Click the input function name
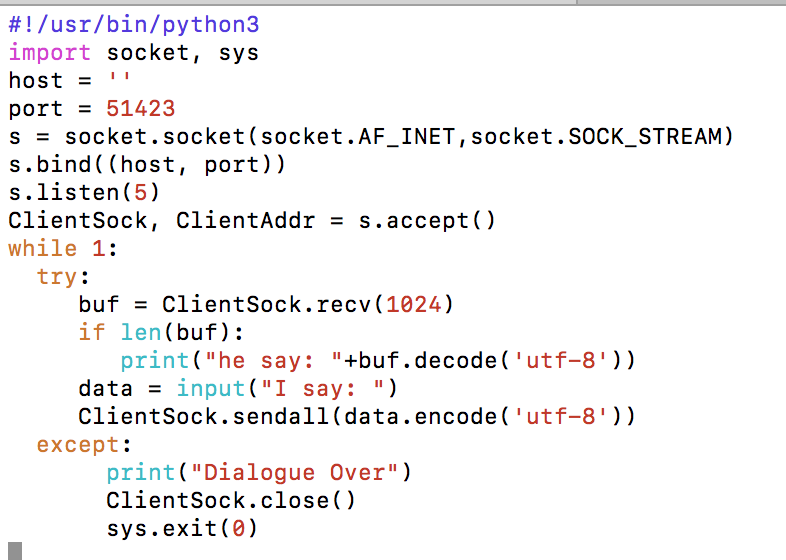 click(x=210, y=389)
